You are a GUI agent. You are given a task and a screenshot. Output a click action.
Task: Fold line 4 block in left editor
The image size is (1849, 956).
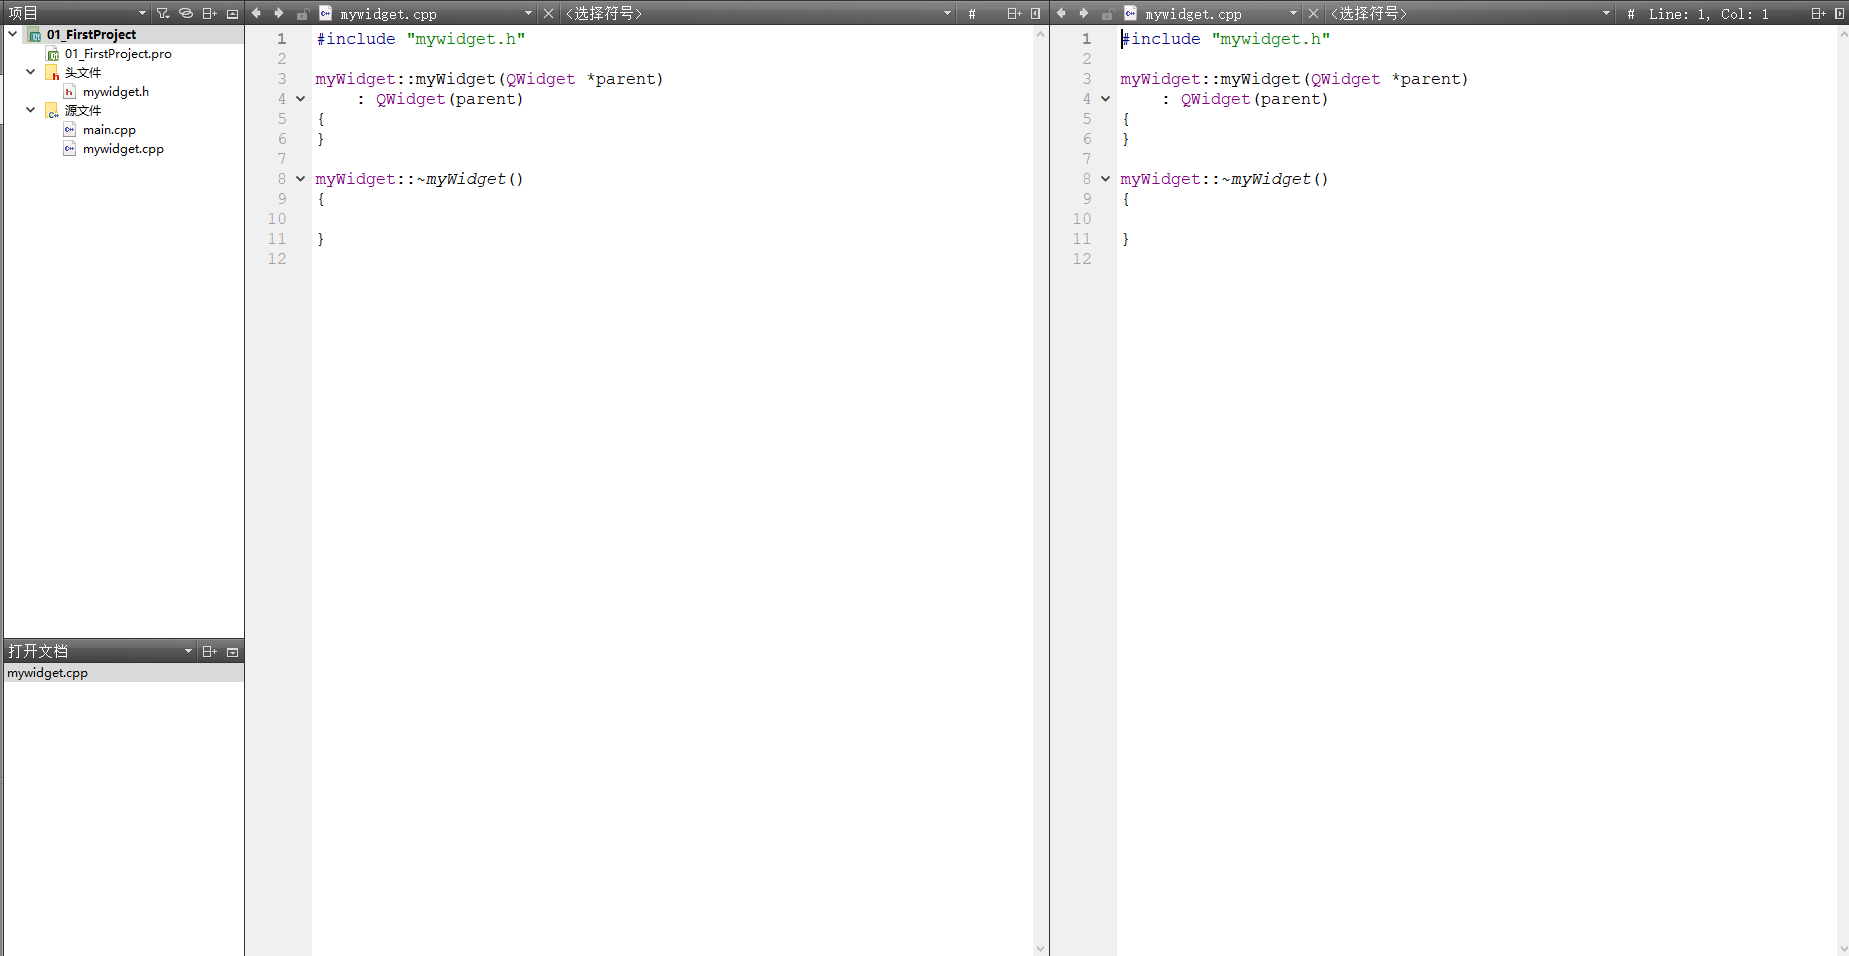click(x=300, y=99)
